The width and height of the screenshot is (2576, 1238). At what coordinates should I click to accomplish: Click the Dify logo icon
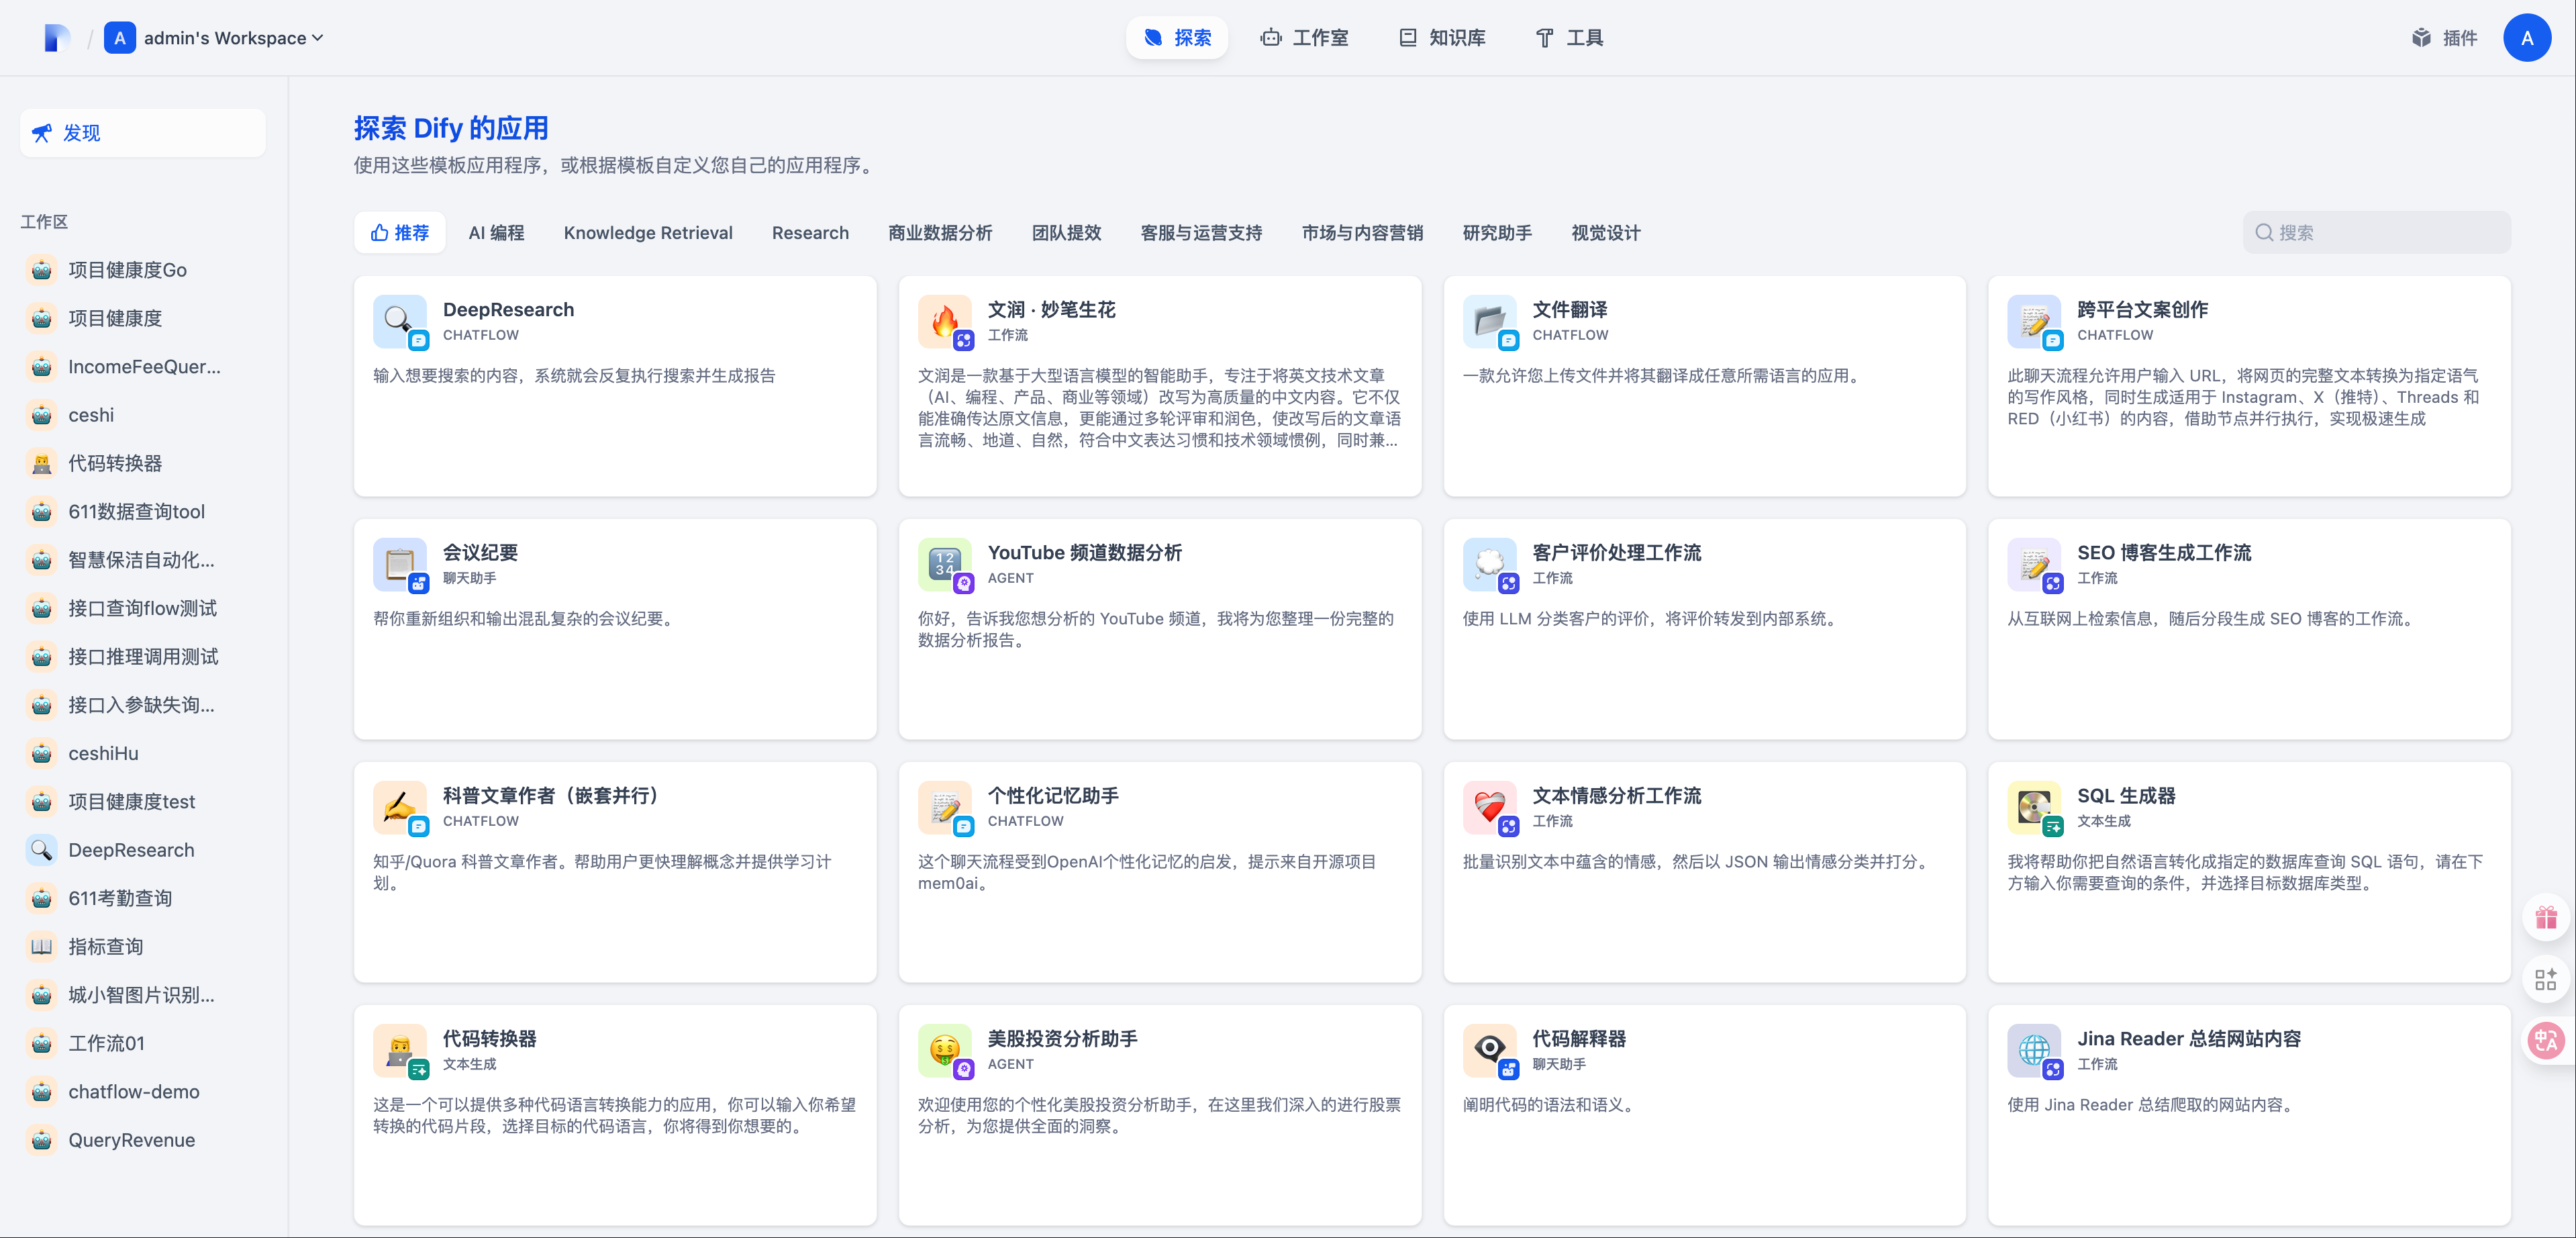point(57,38)
